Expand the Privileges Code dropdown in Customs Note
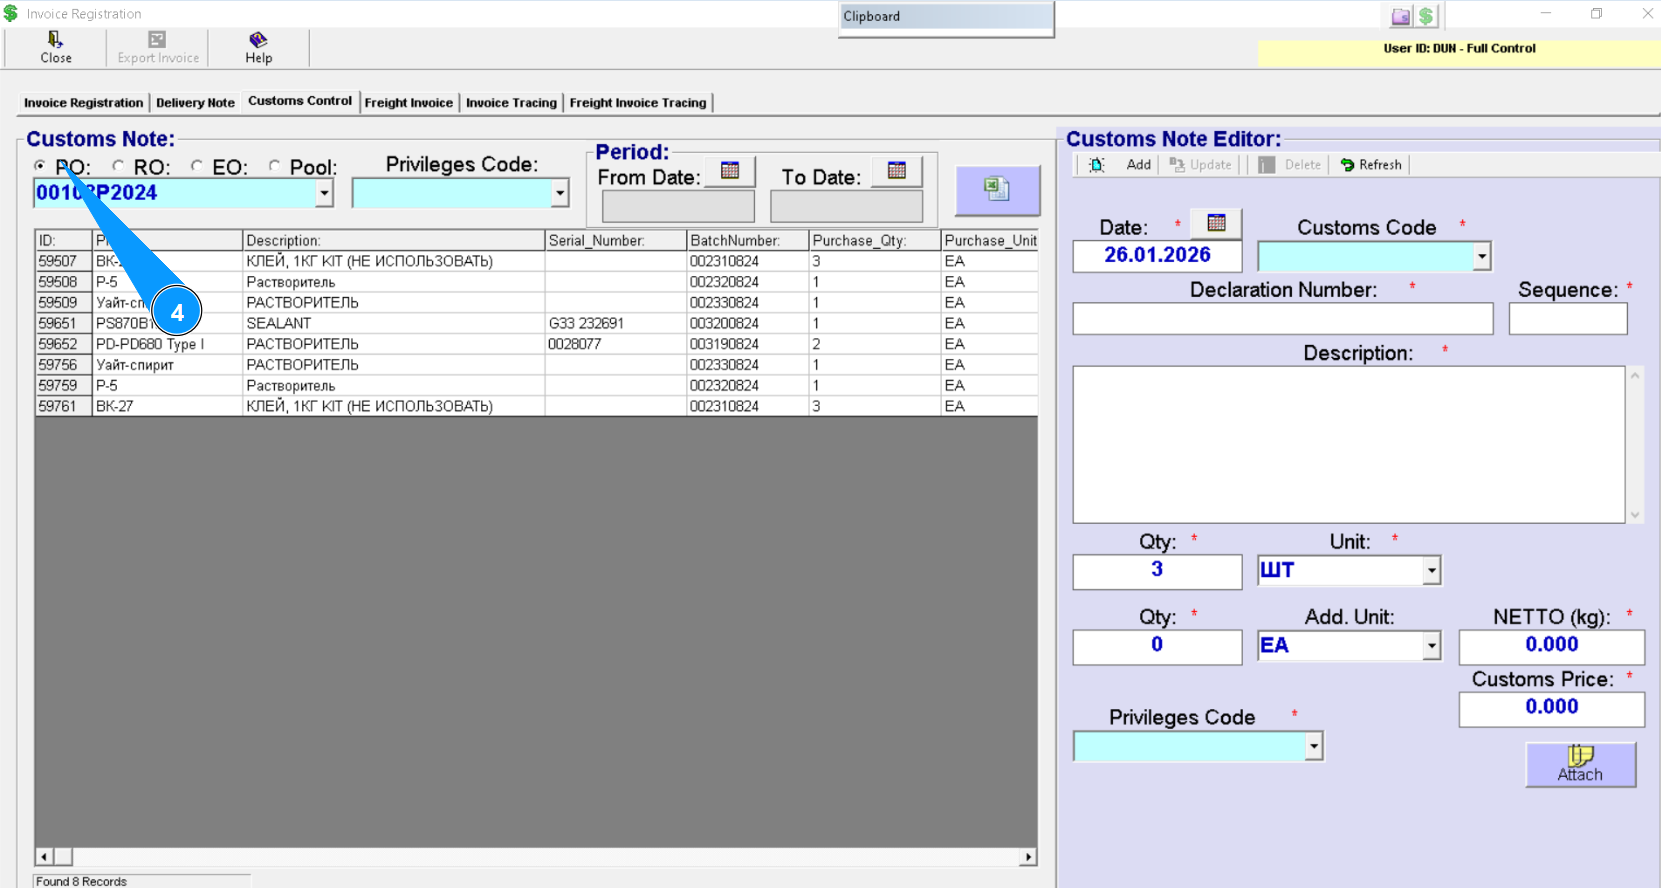Screen dimensions: 1661x888 pyautogui.click(x=560, y=193)
